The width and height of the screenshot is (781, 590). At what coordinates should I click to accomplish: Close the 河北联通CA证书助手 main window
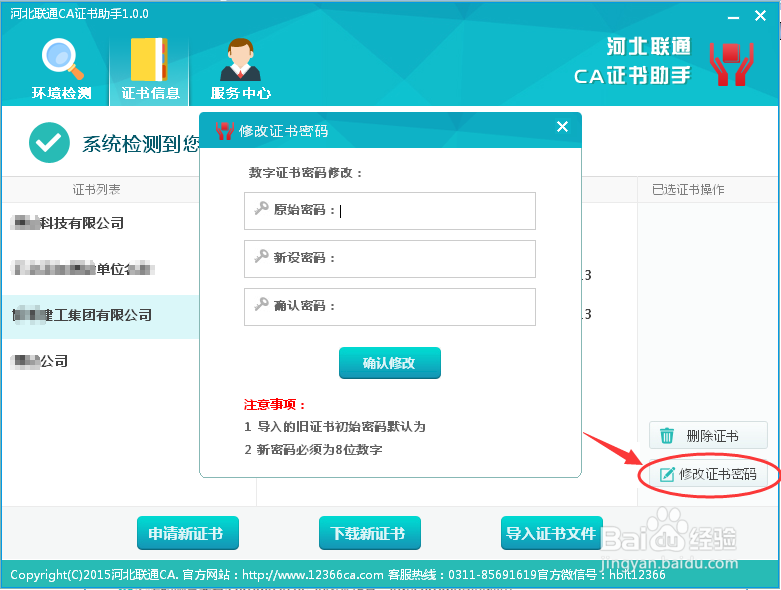(x=760, y=16)
